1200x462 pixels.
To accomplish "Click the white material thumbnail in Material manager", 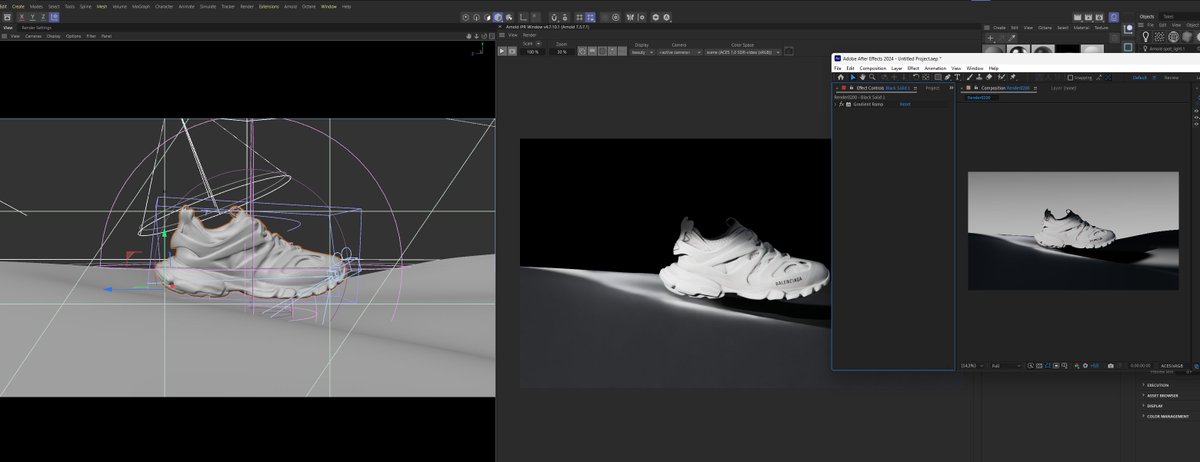I will coord(1092,49).
